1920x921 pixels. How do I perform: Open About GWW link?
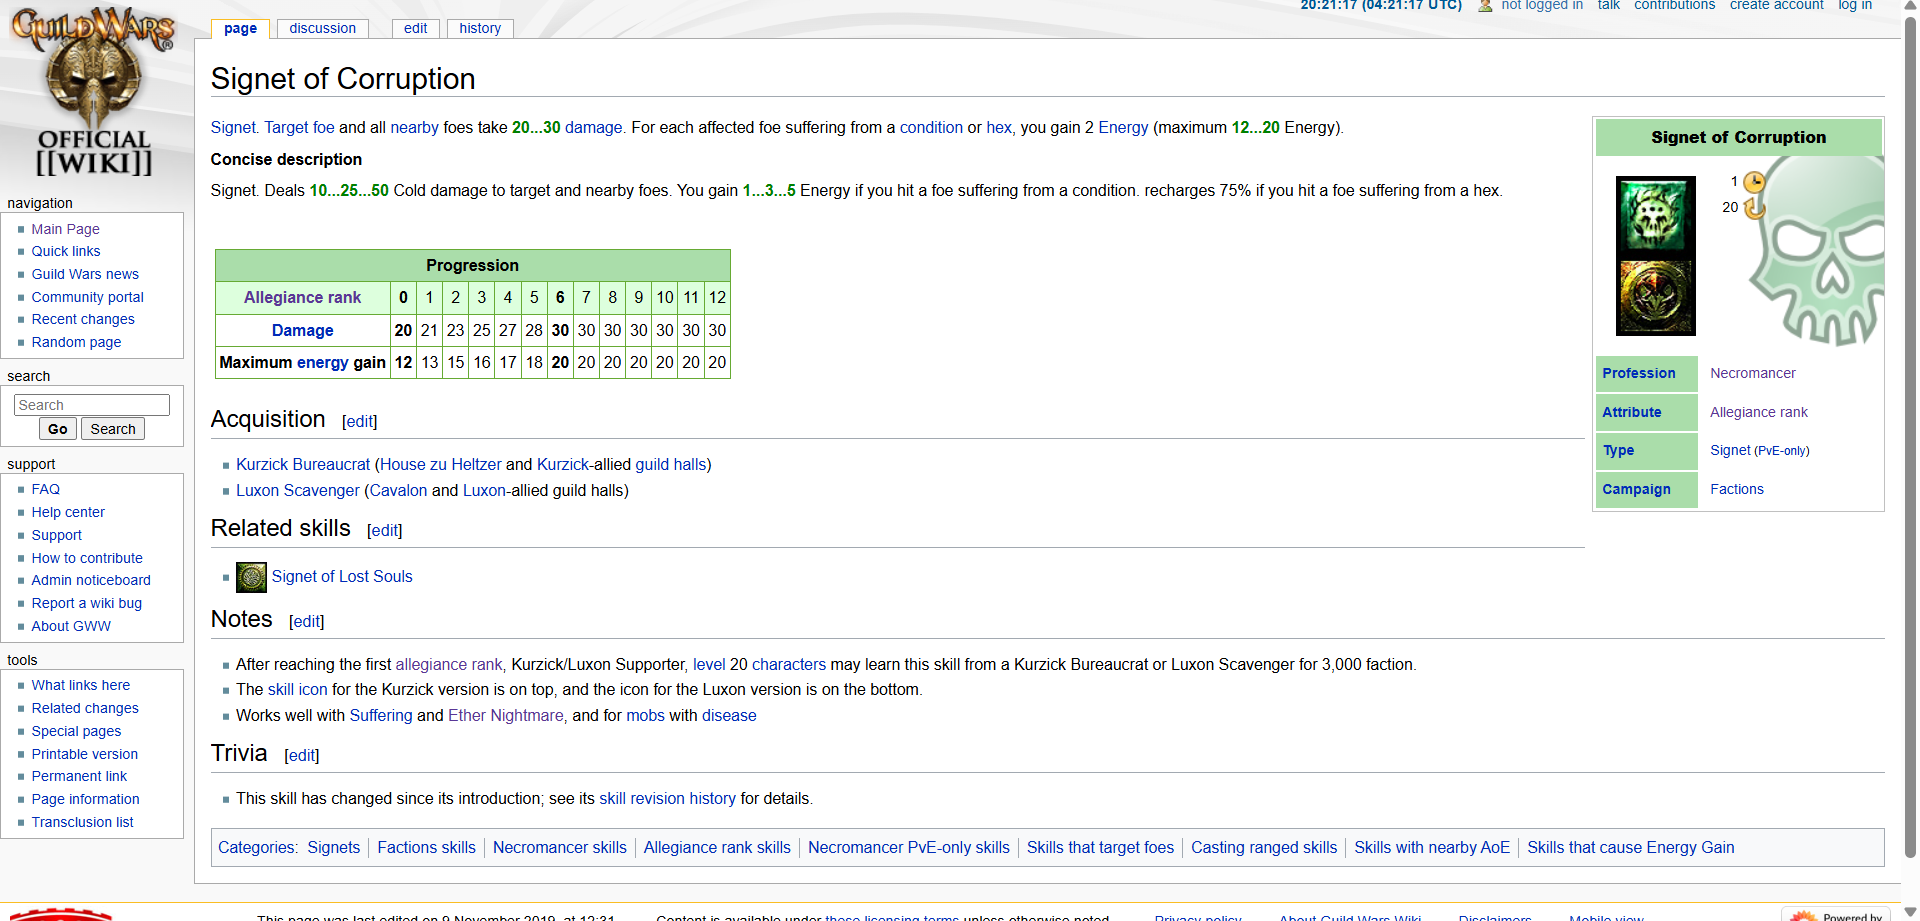pyautogui.click(x=71, y=626)
